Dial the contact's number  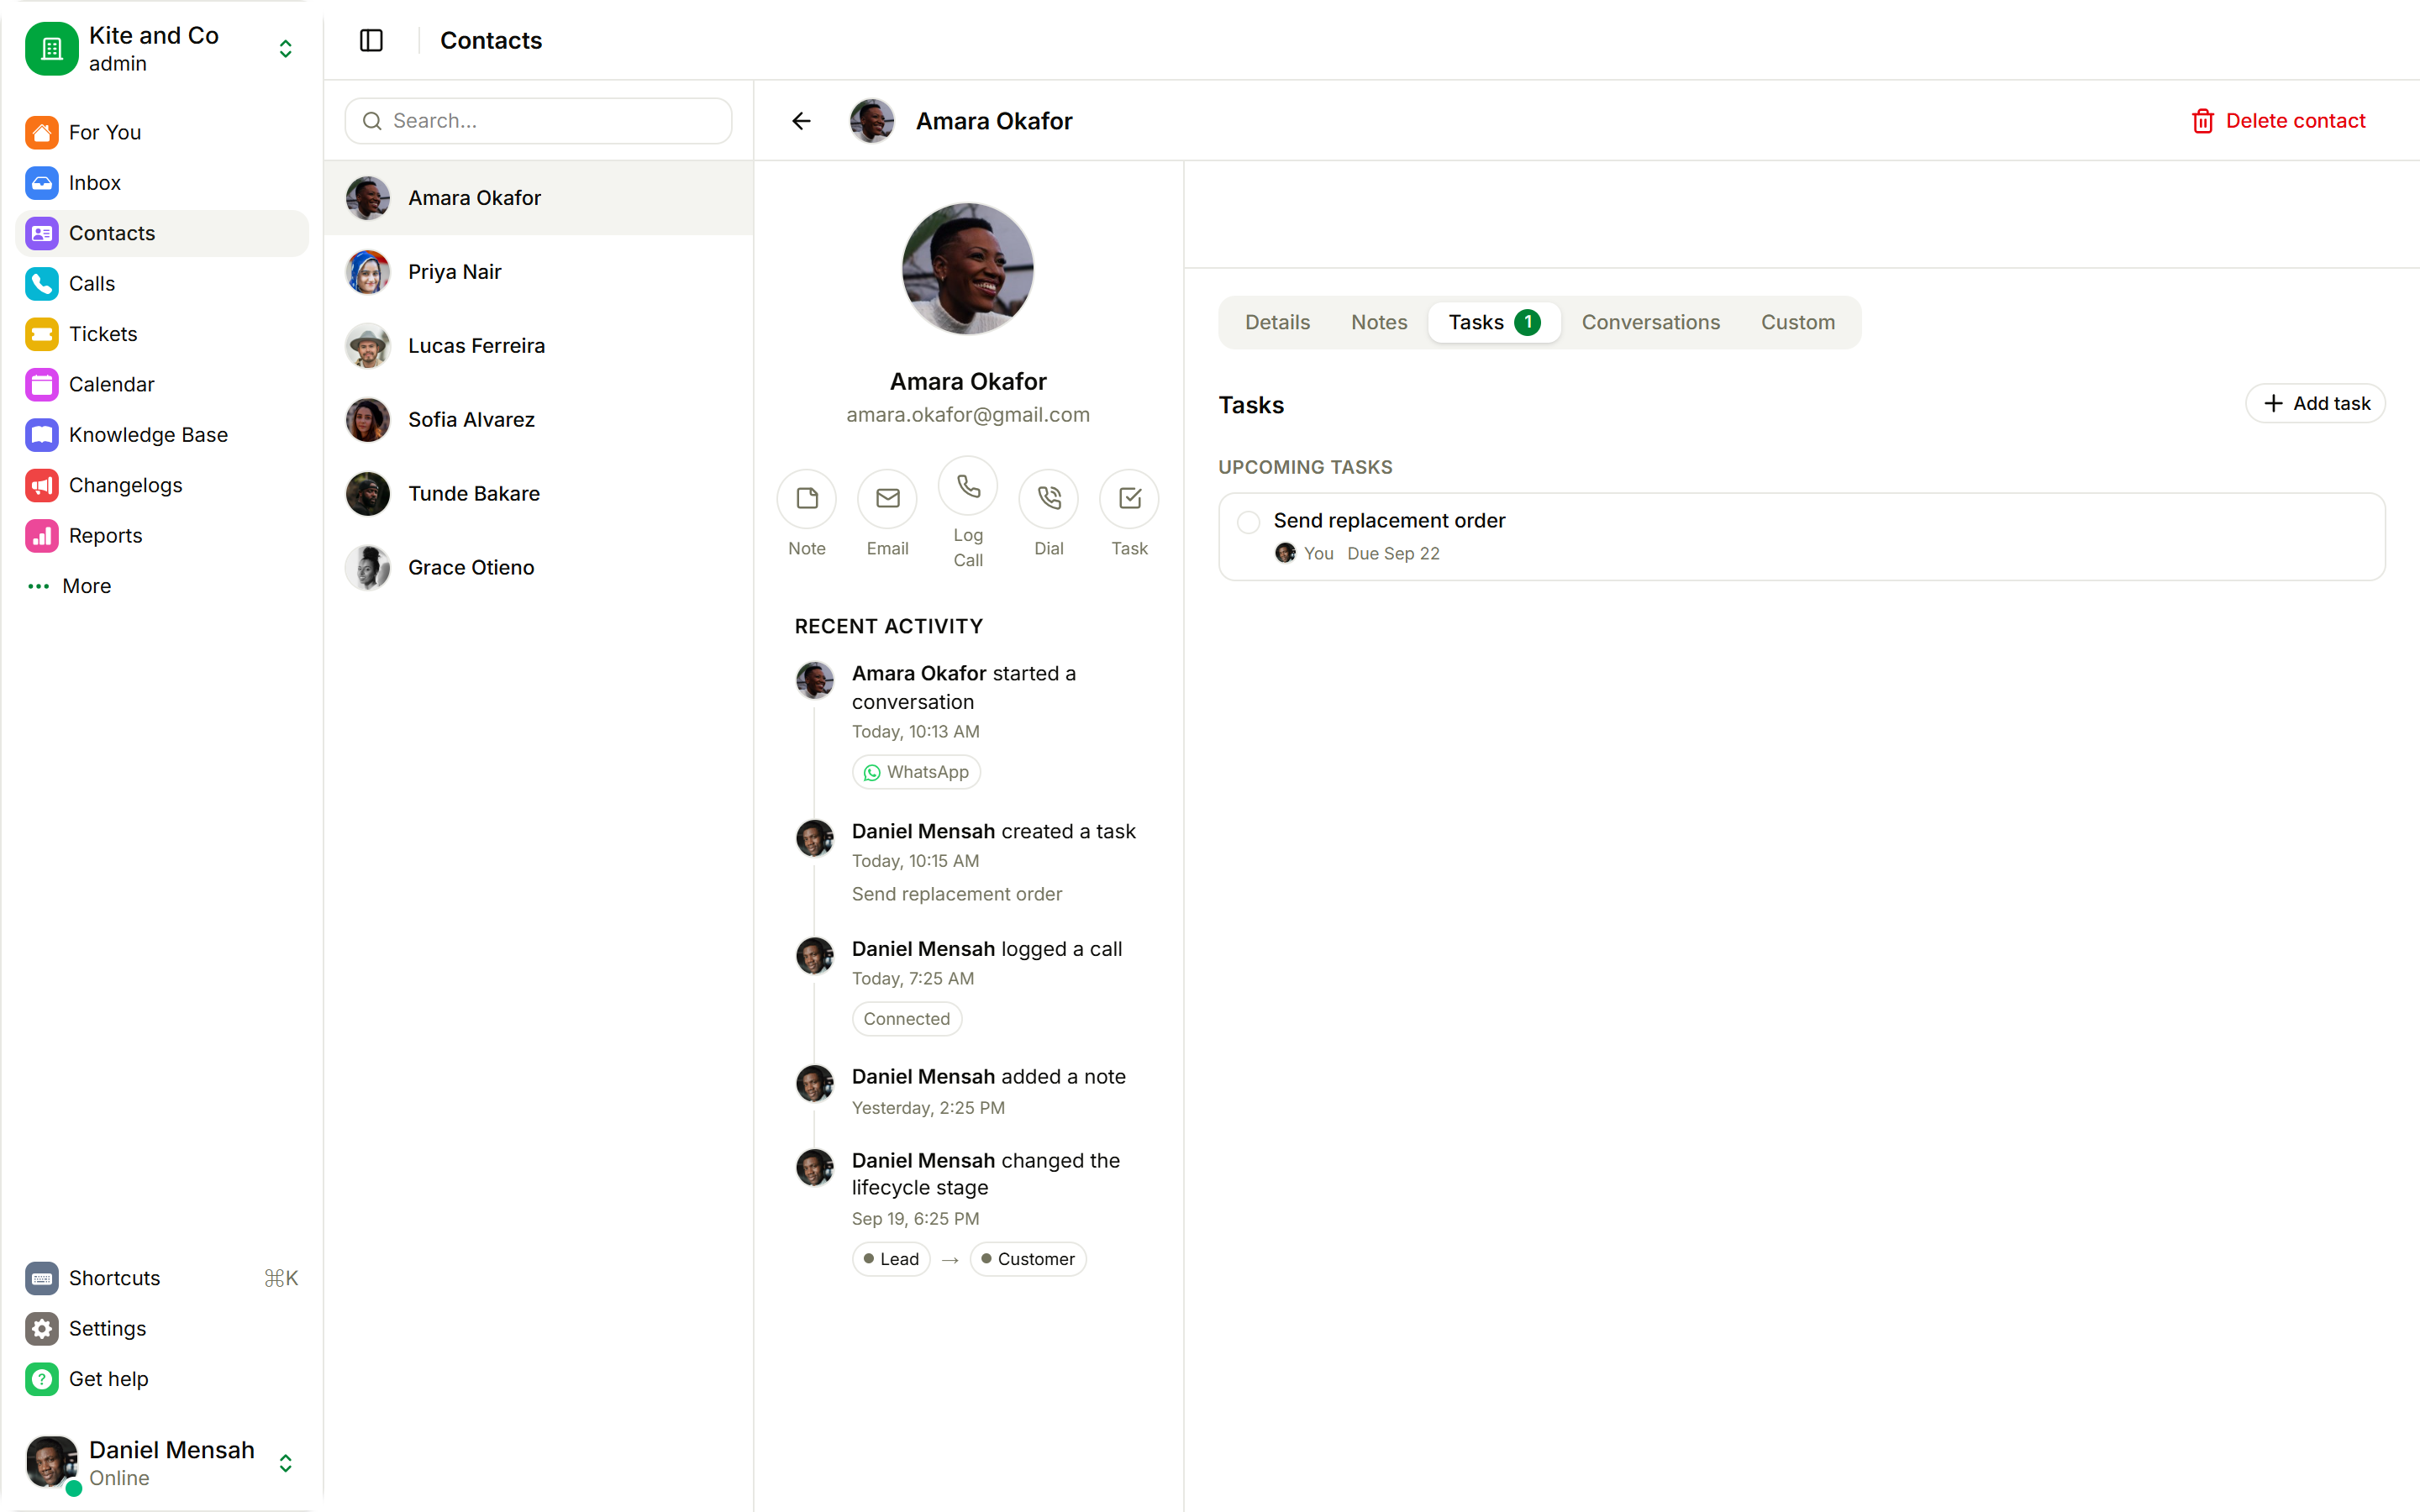pyautogui.click(x=1049, y=498)
